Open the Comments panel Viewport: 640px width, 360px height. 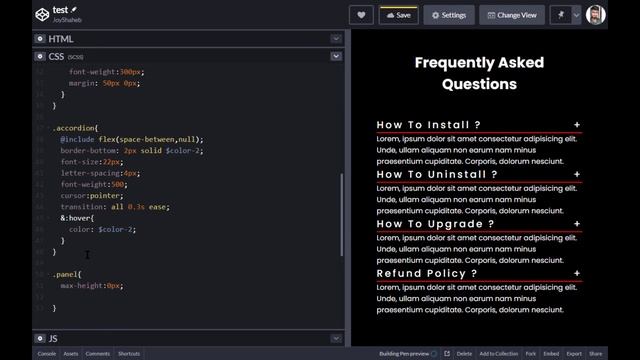98,354
